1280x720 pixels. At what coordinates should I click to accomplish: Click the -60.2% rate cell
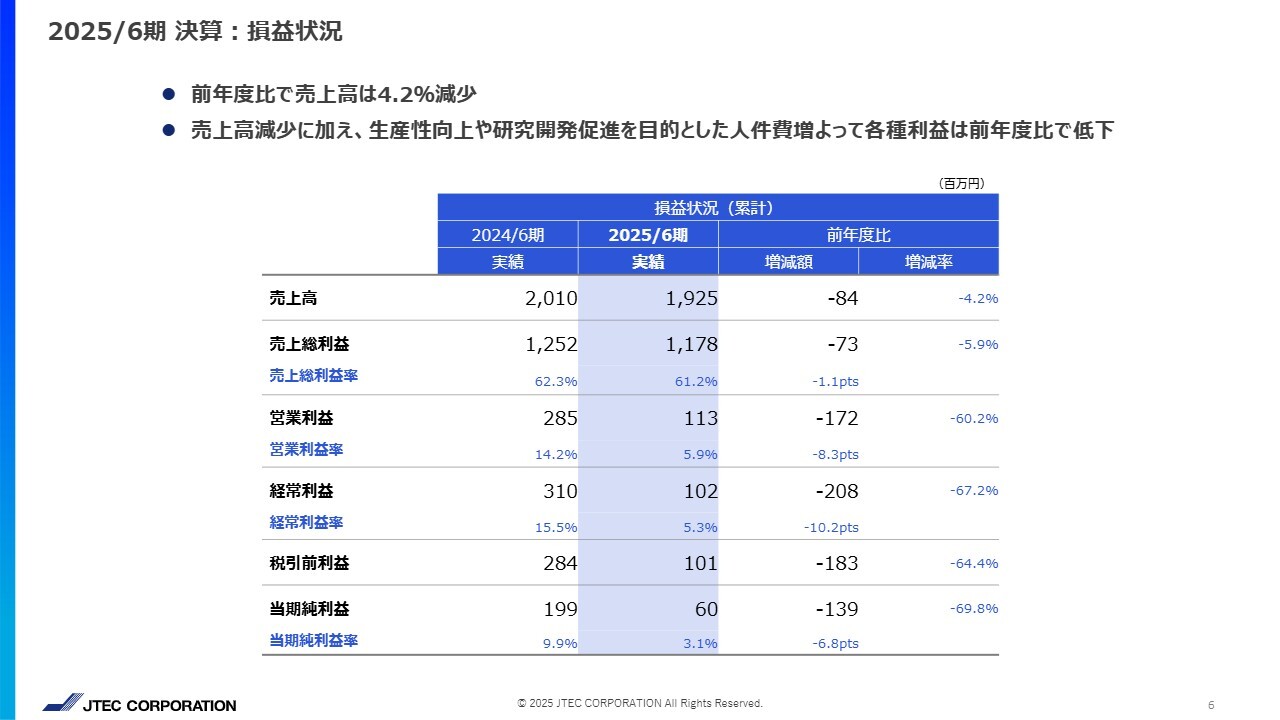coord(974,418)
